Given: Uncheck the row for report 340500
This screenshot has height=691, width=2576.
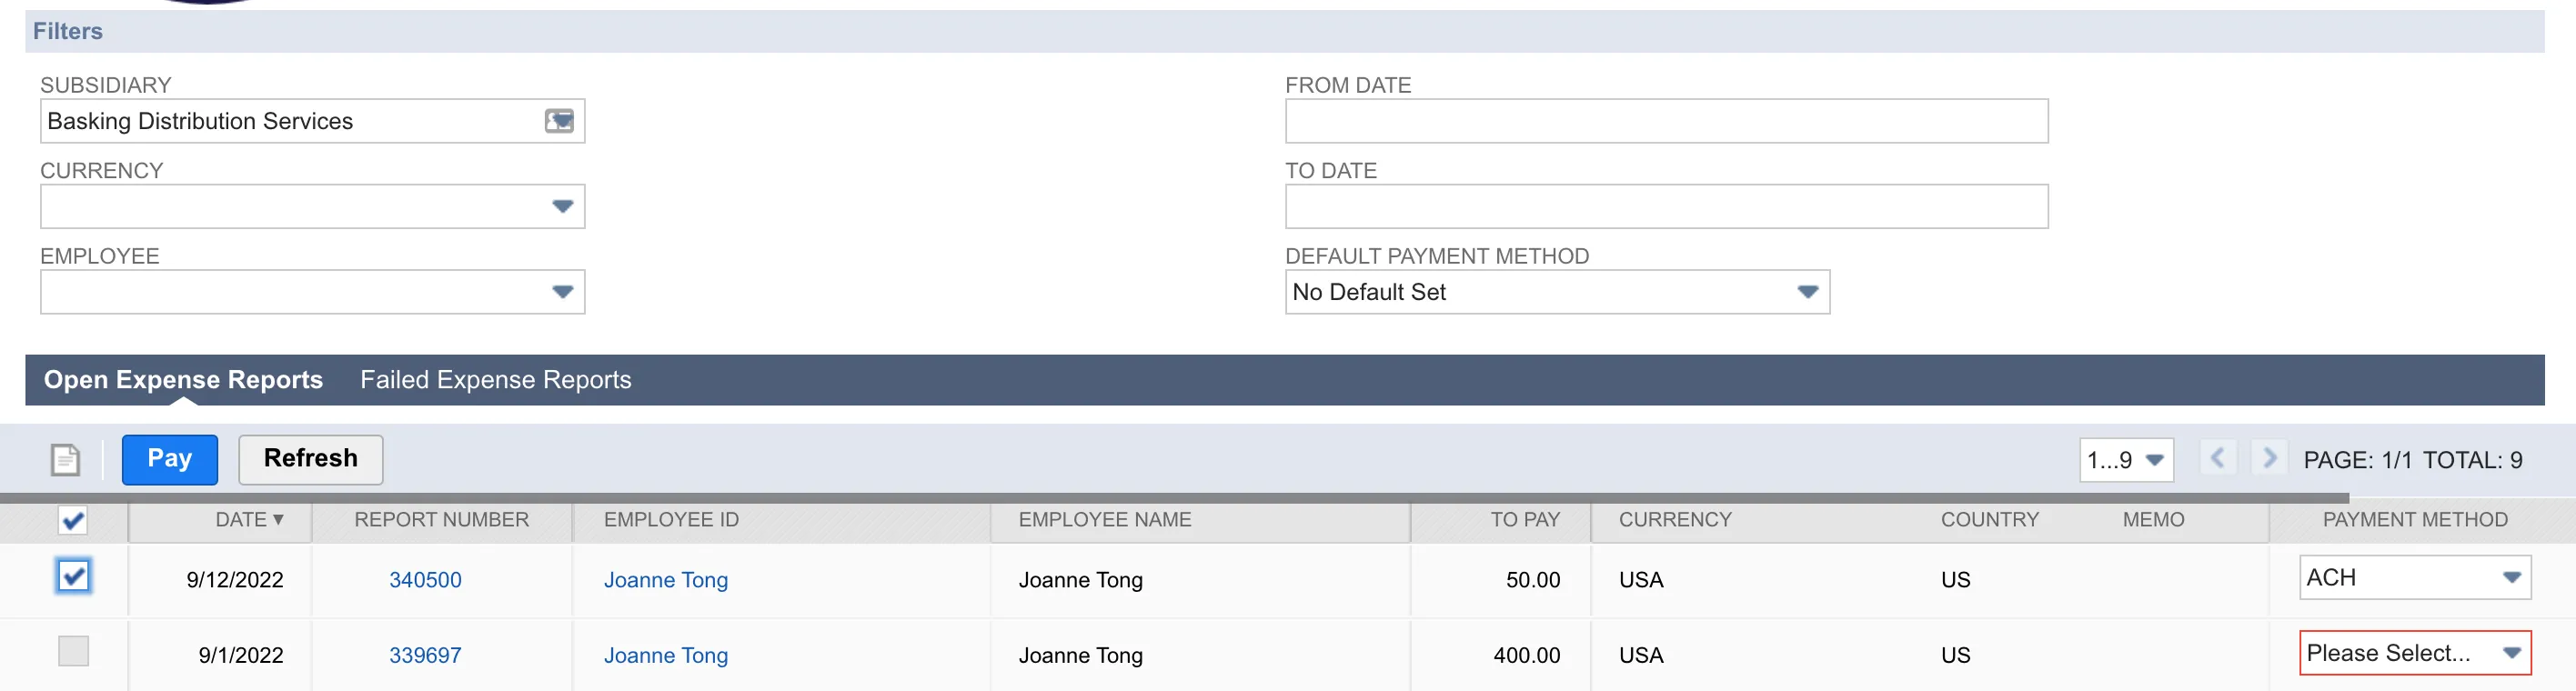Looking at the screenshot, I should (x=73, y=576).
